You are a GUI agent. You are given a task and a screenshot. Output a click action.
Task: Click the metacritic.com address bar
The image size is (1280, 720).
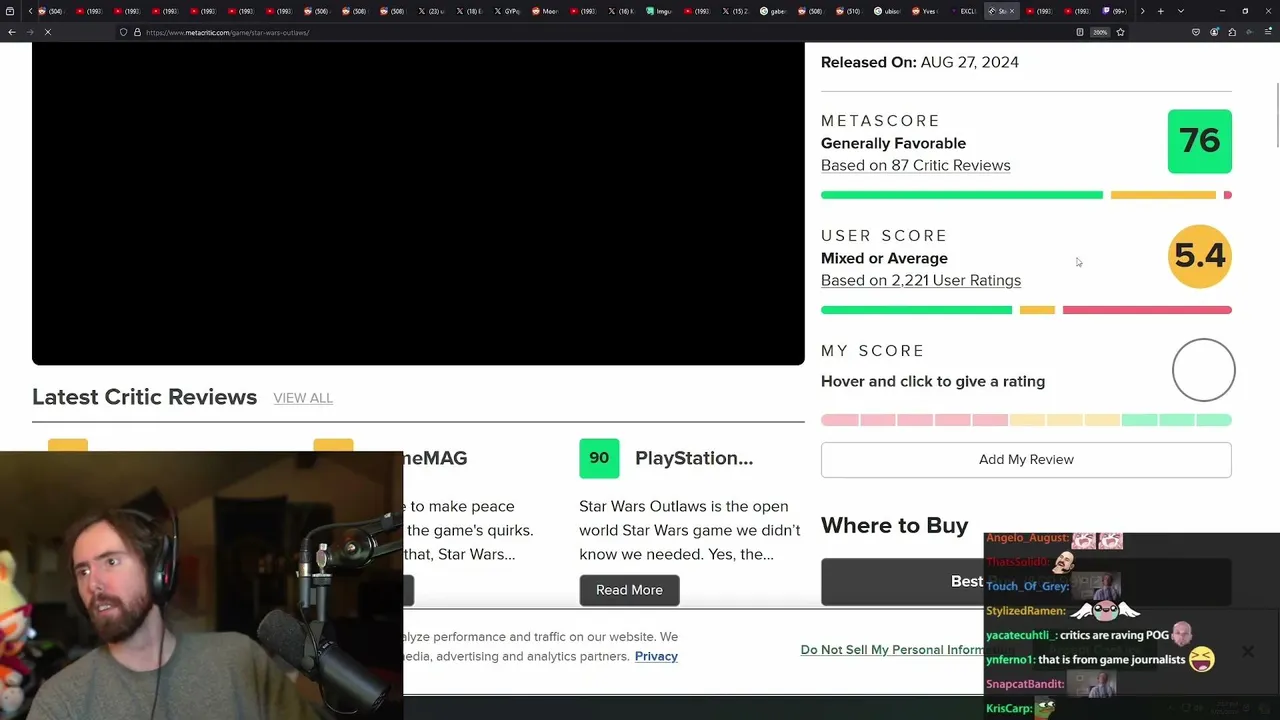pos(600,32)
